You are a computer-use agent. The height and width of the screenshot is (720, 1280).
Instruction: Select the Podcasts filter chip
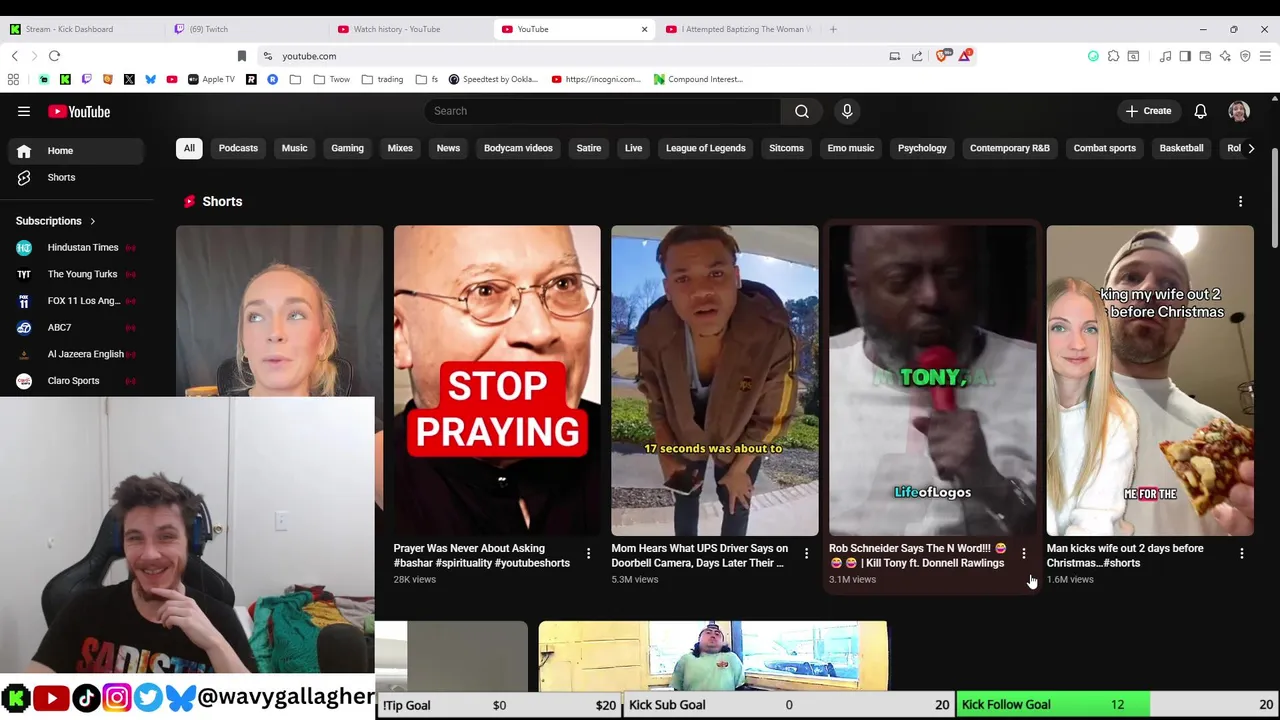238,148
